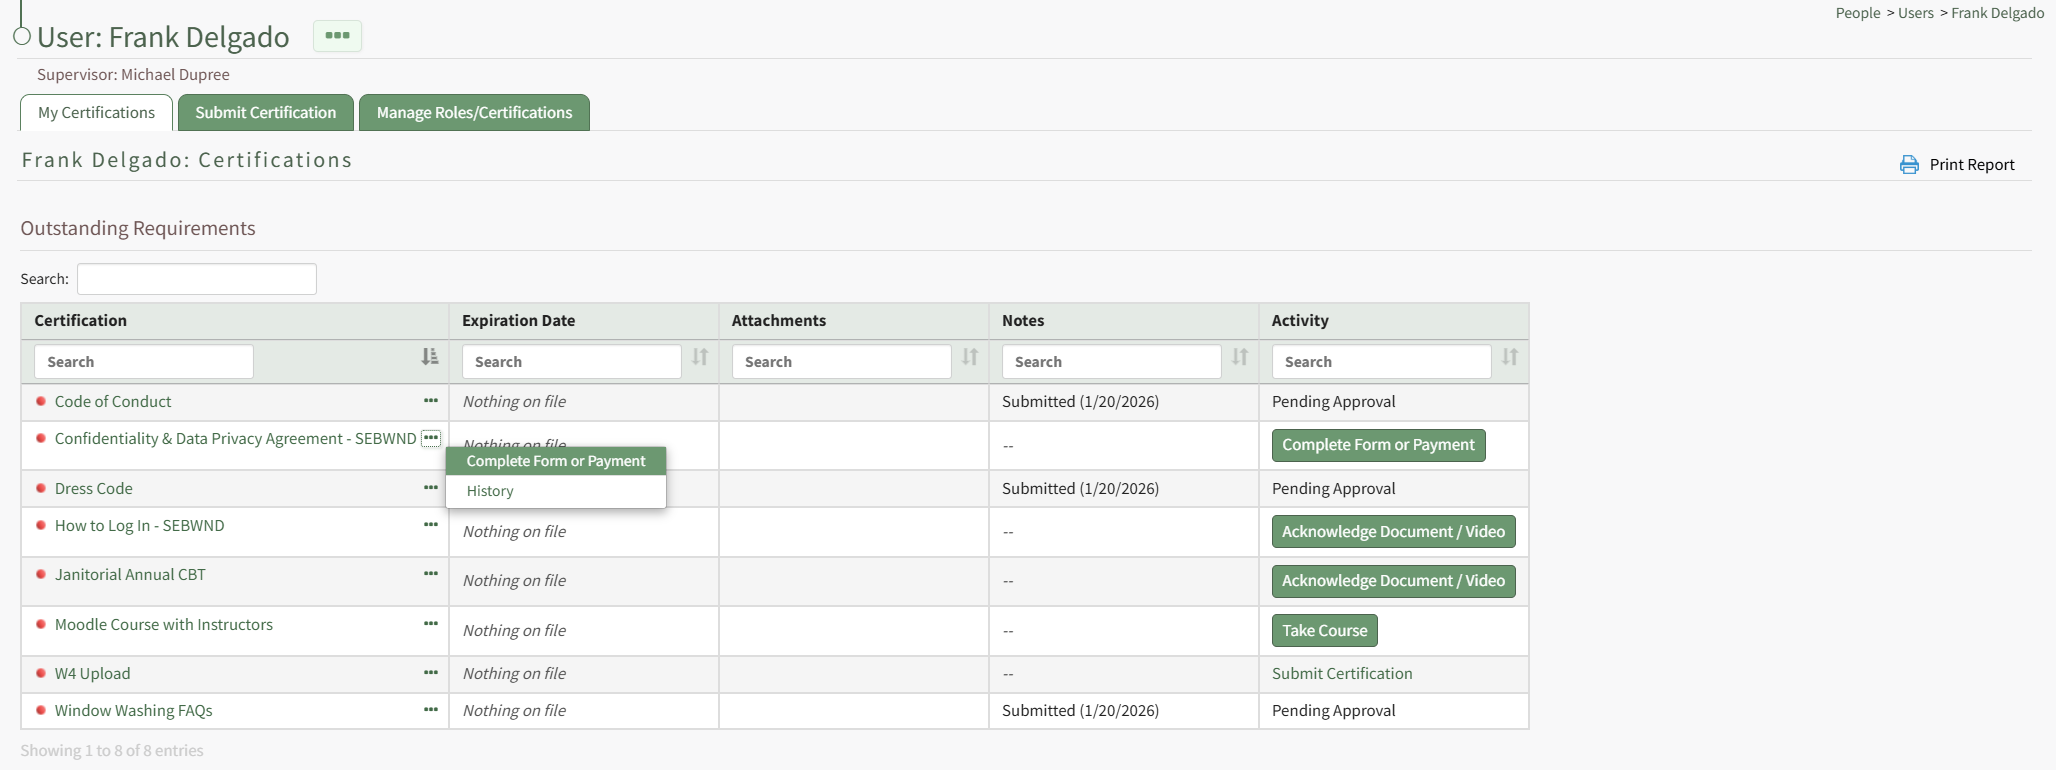This screenshot has height=770, width=2056.
Task: Open the user actions ellipsis beside Frank Delgado
Action: coord(337,36)
